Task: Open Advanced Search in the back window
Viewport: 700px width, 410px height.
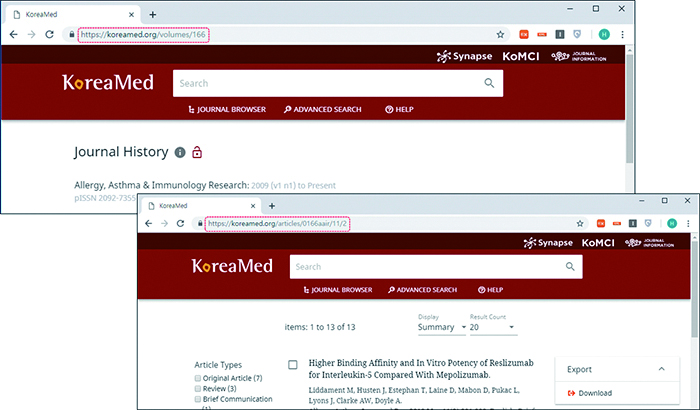Action: pyautogui.click(x=323, y=109)
